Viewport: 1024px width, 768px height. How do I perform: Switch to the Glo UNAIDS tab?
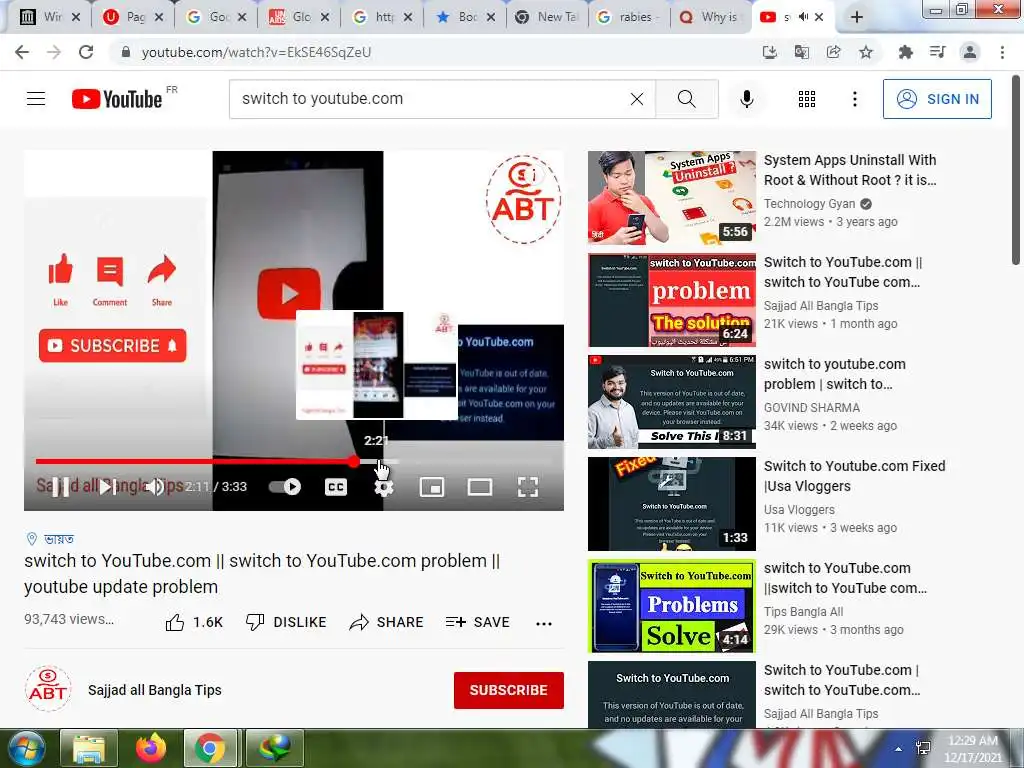pos(300,17)
